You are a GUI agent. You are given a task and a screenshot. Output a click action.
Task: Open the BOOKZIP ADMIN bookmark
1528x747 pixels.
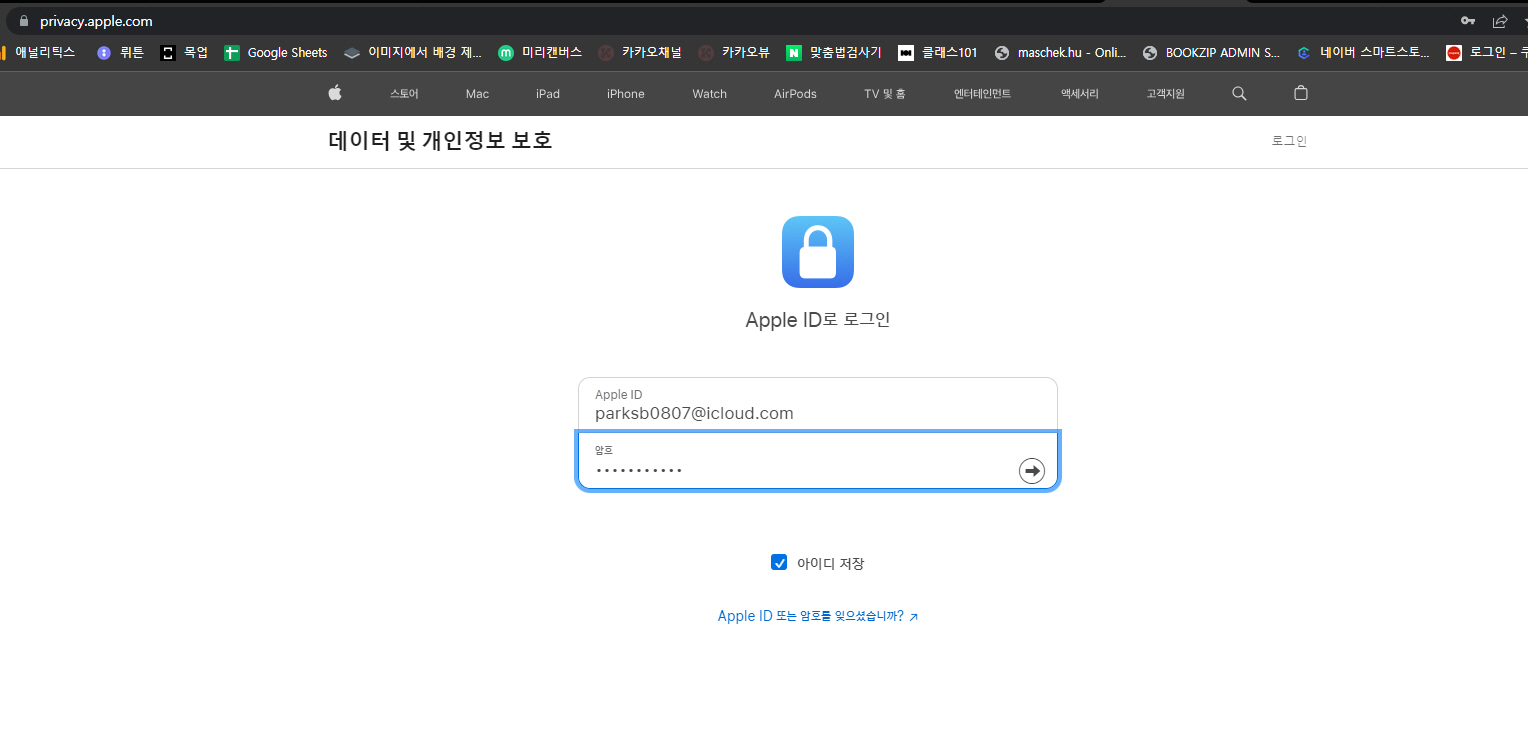tap(1211, 53)
